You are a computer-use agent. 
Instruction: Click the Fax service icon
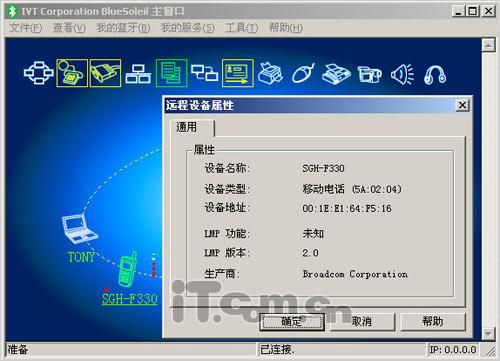click(336, 74)
